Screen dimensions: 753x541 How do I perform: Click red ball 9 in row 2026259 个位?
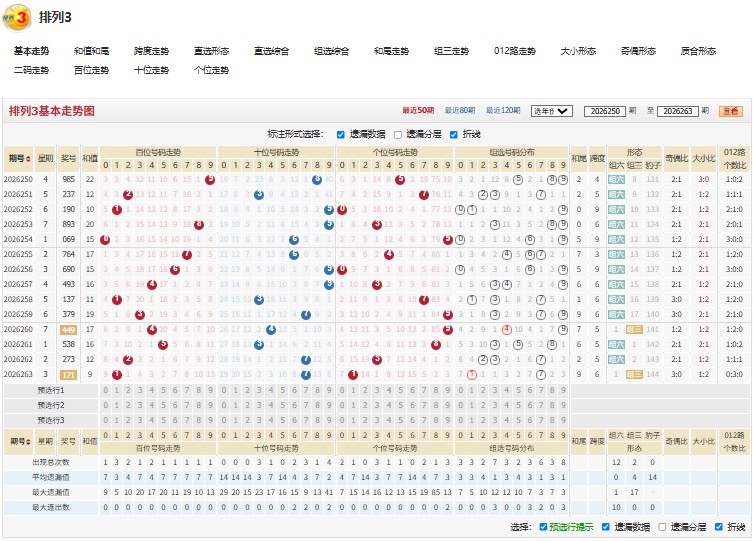pos(448,315)
